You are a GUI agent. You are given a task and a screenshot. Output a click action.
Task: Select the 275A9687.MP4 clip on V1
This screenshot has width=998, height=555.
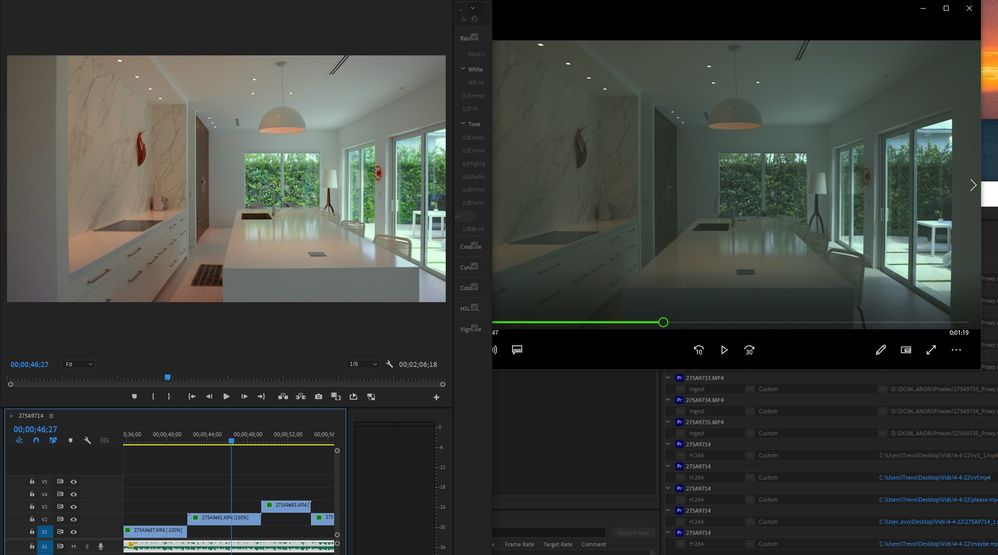pyautogui.click(x=155, y=531)
